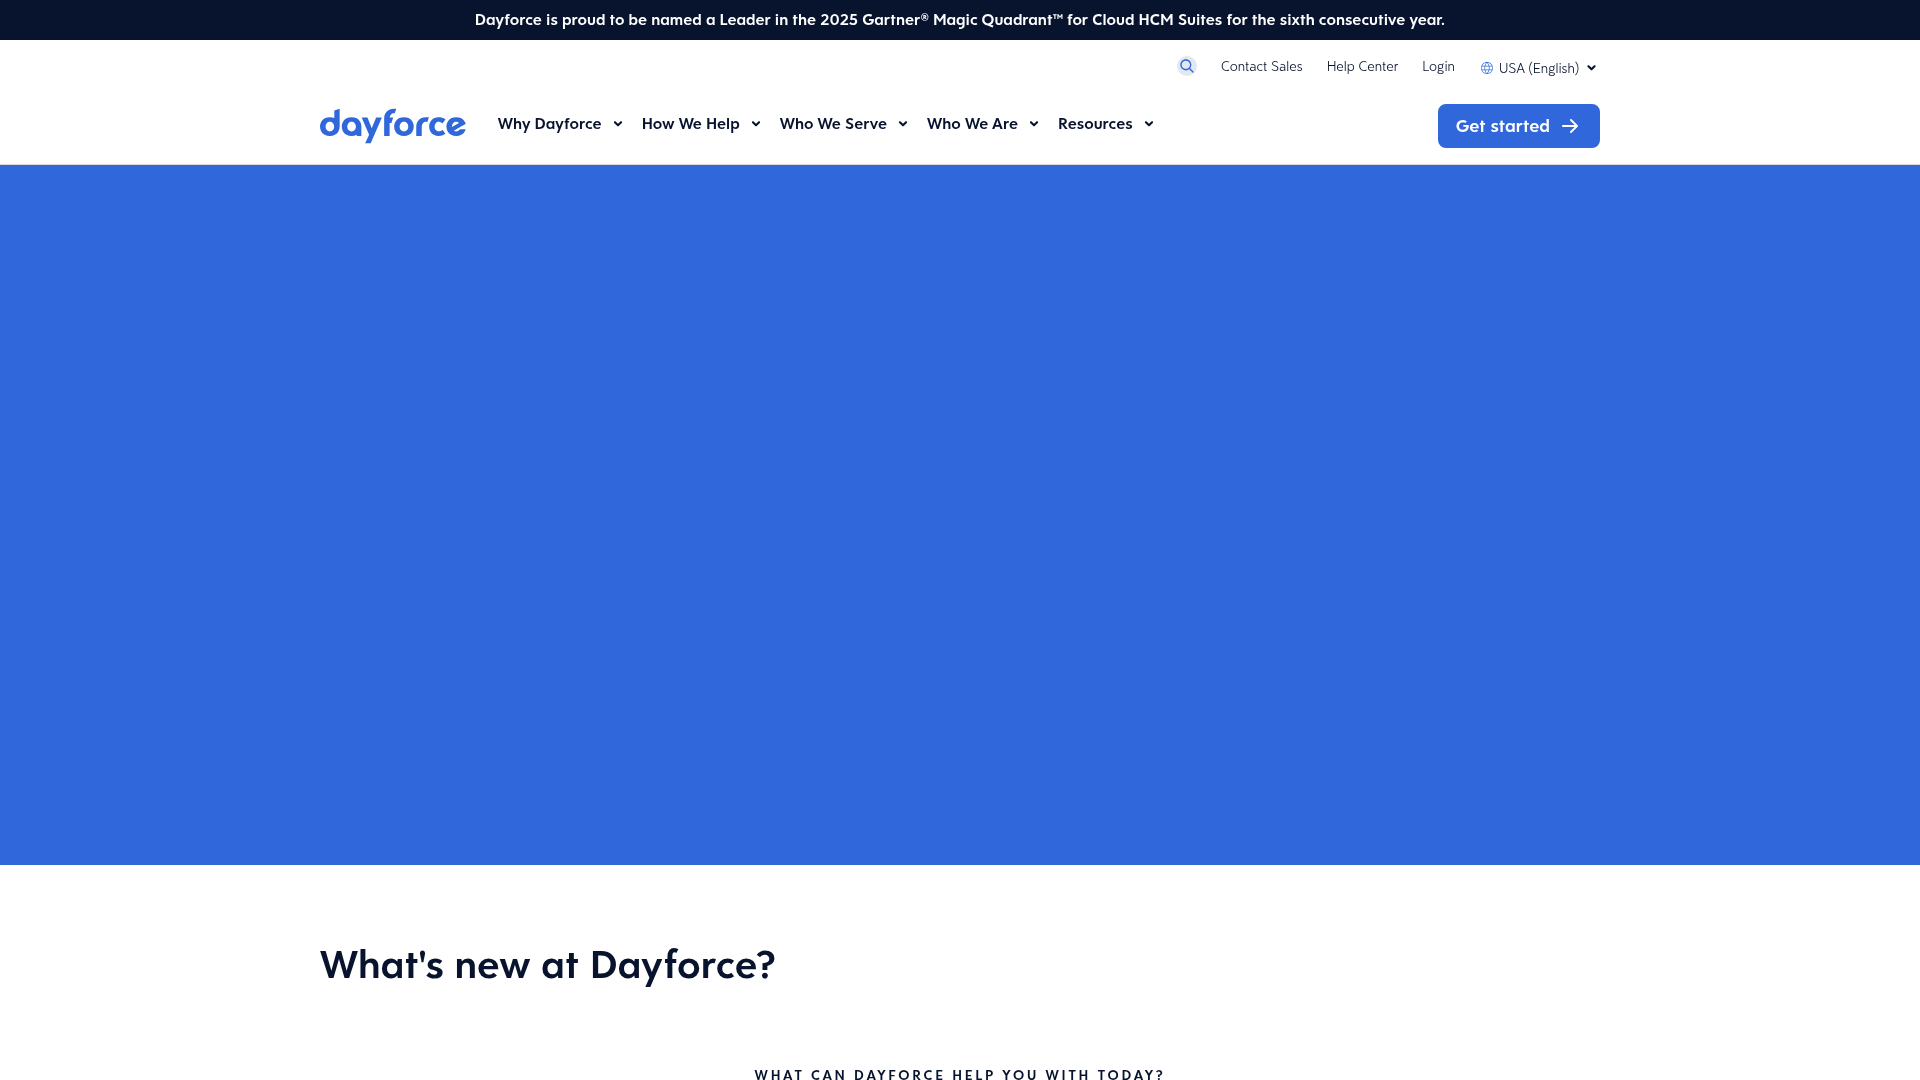The width and height of the screenshot is (1920, 1080).
Task: Go to the Help Center
Action: pos(1362,66)
